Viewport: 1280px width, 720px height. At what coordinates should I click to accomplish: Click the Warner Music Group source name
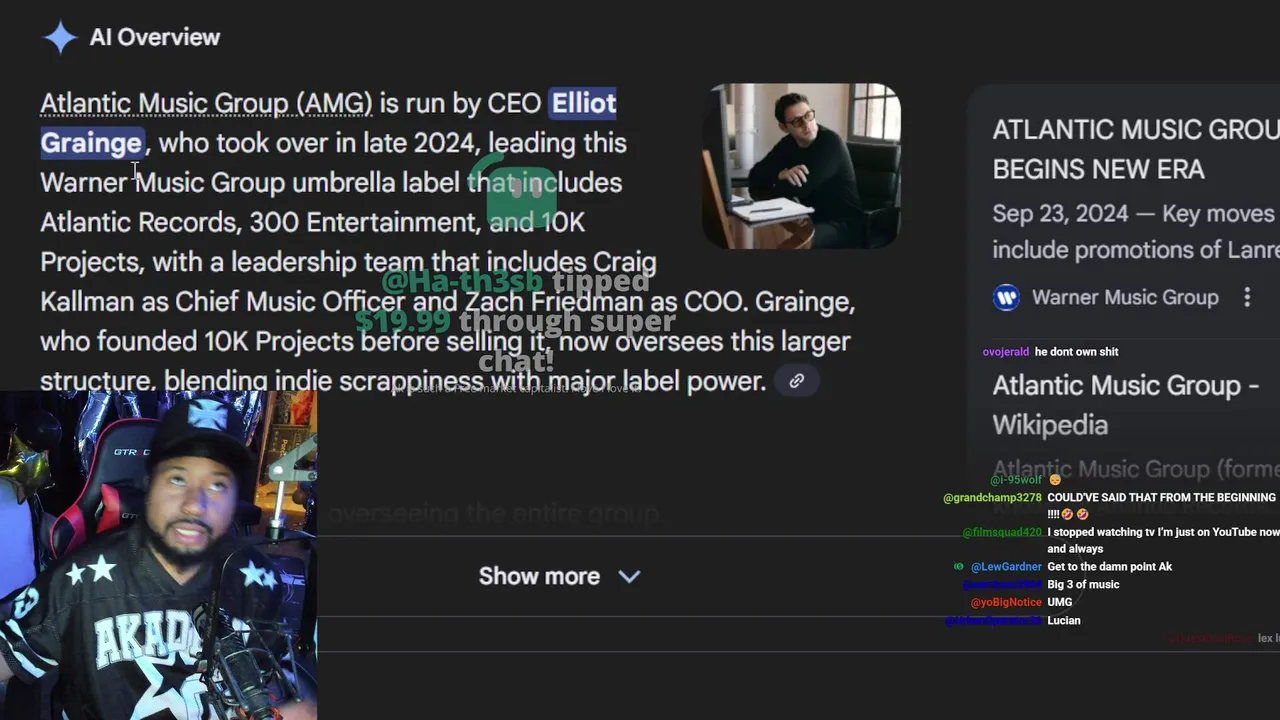click(x=1125, y=297)
